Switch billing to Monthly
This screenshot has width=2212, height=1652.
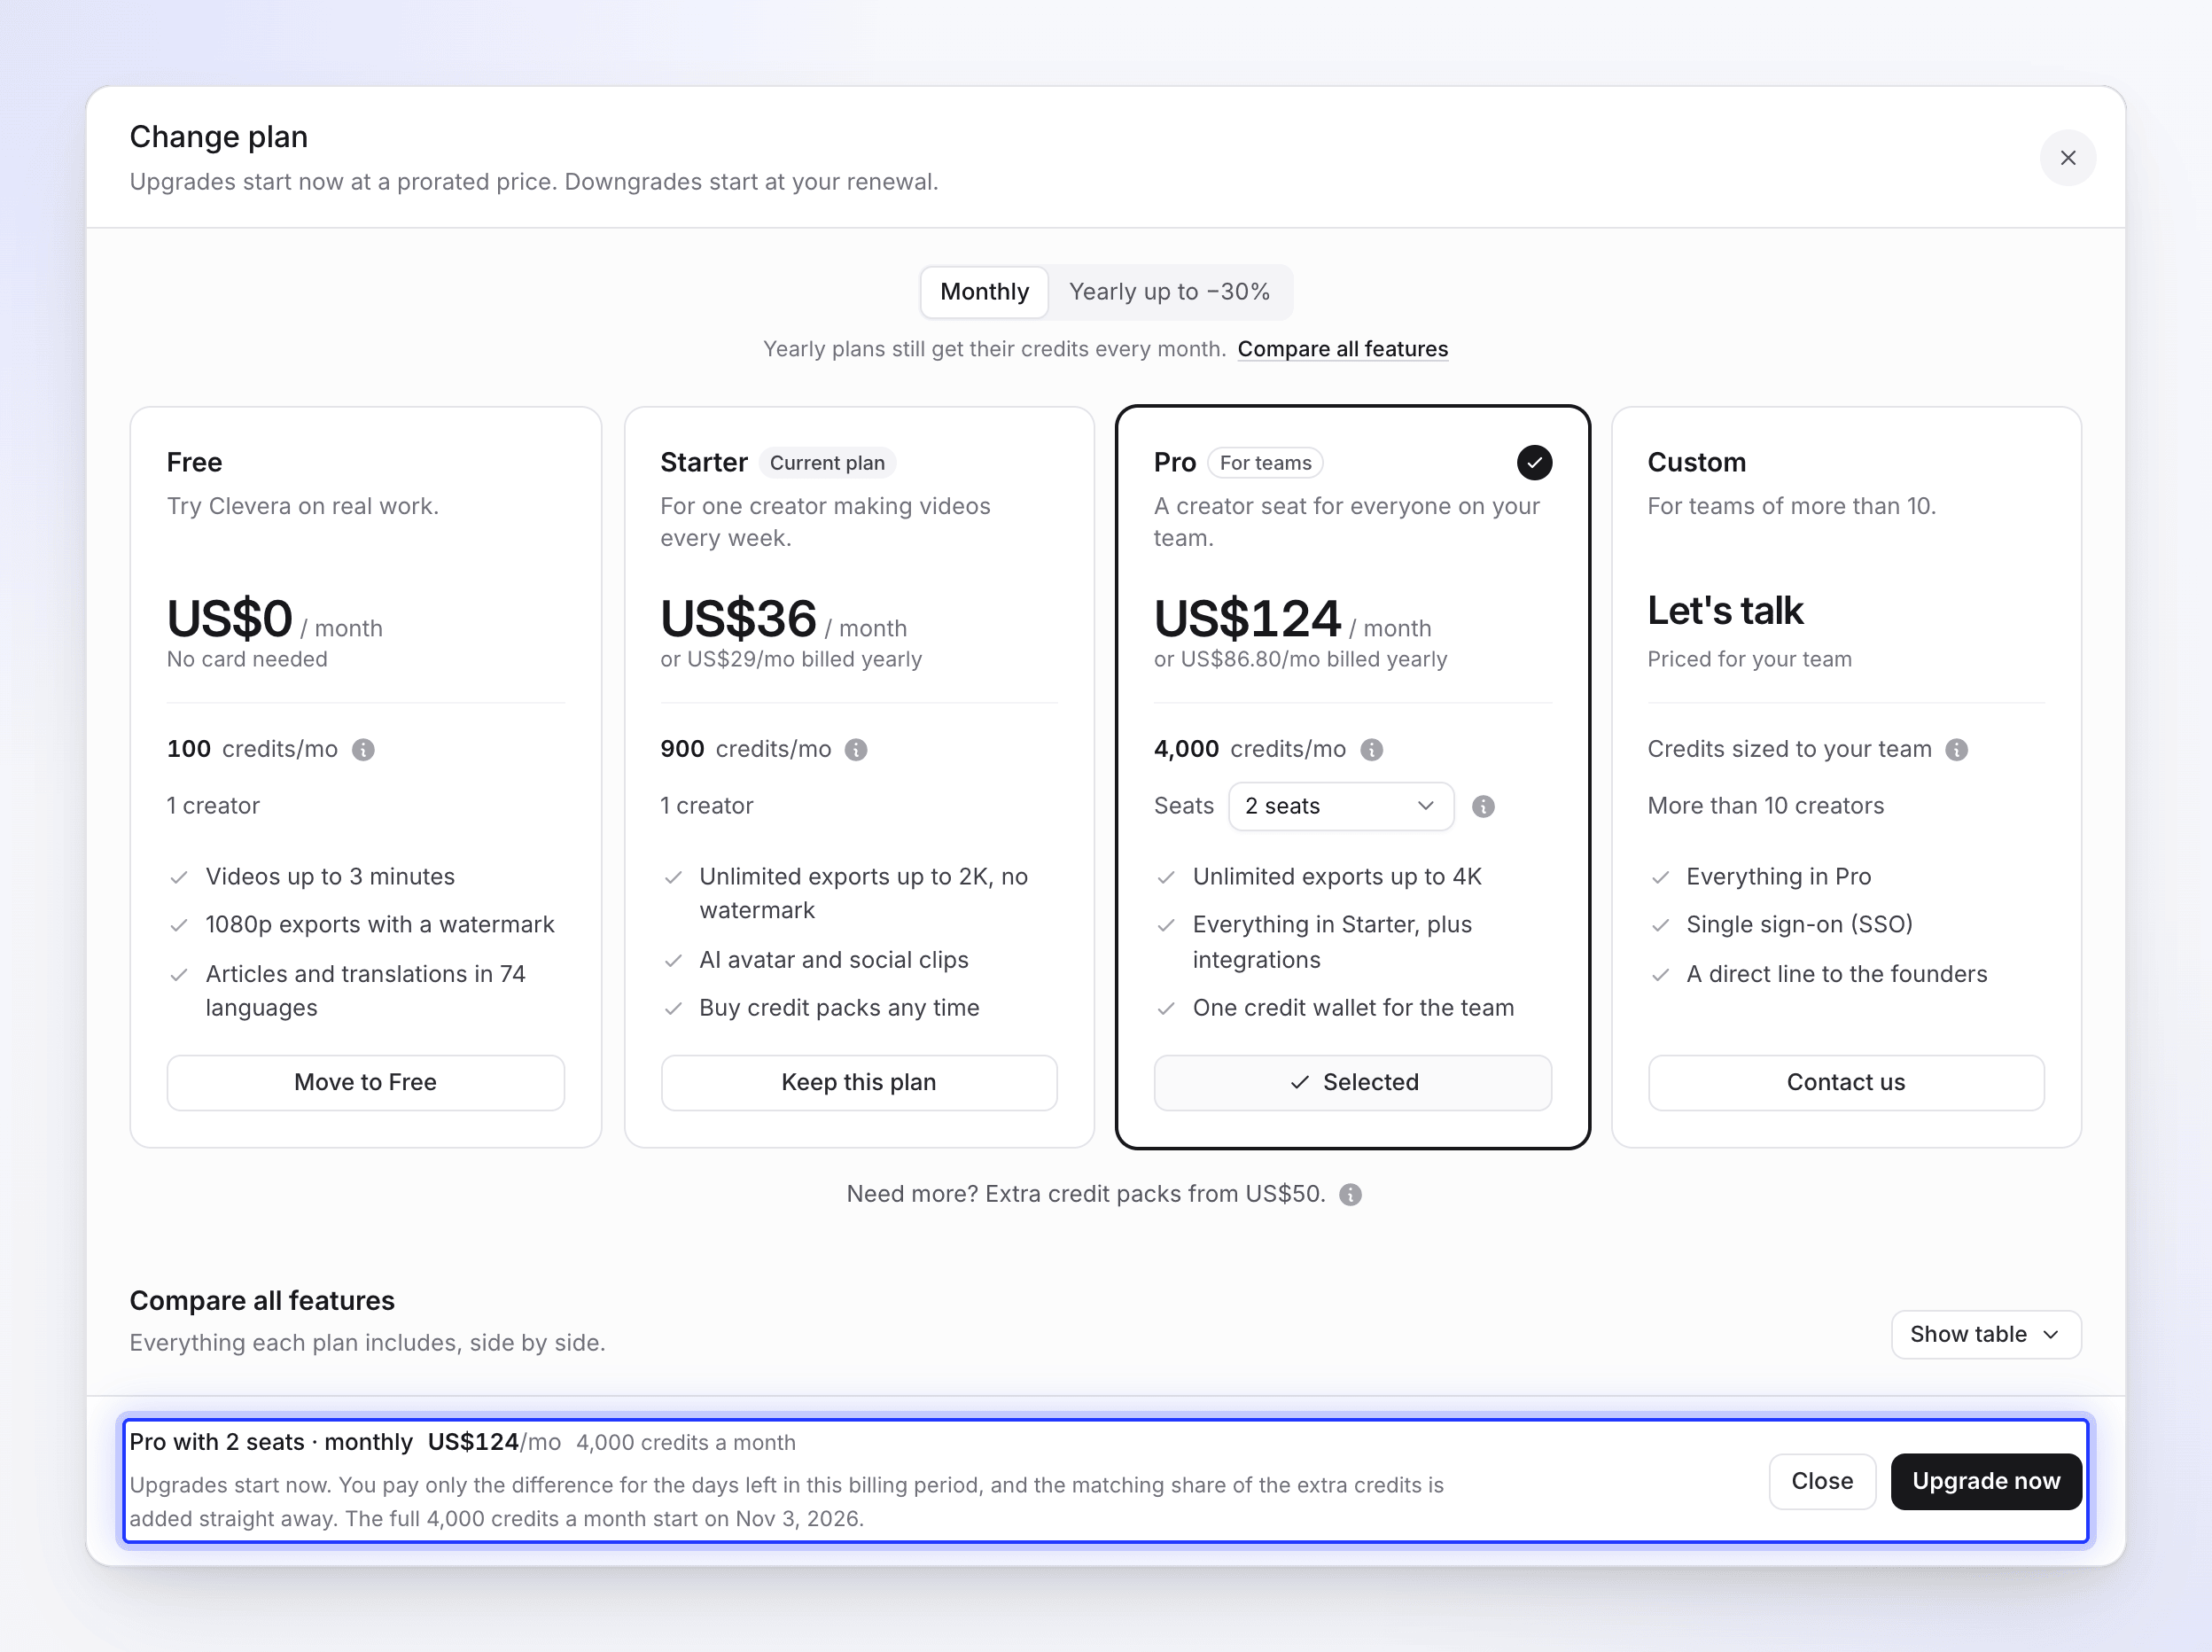click(x=984, y=292)
